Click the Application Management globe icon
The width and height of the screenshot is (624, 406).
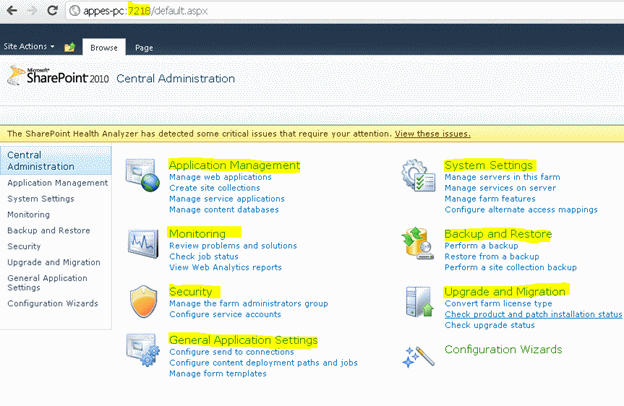tap(142, 175)
